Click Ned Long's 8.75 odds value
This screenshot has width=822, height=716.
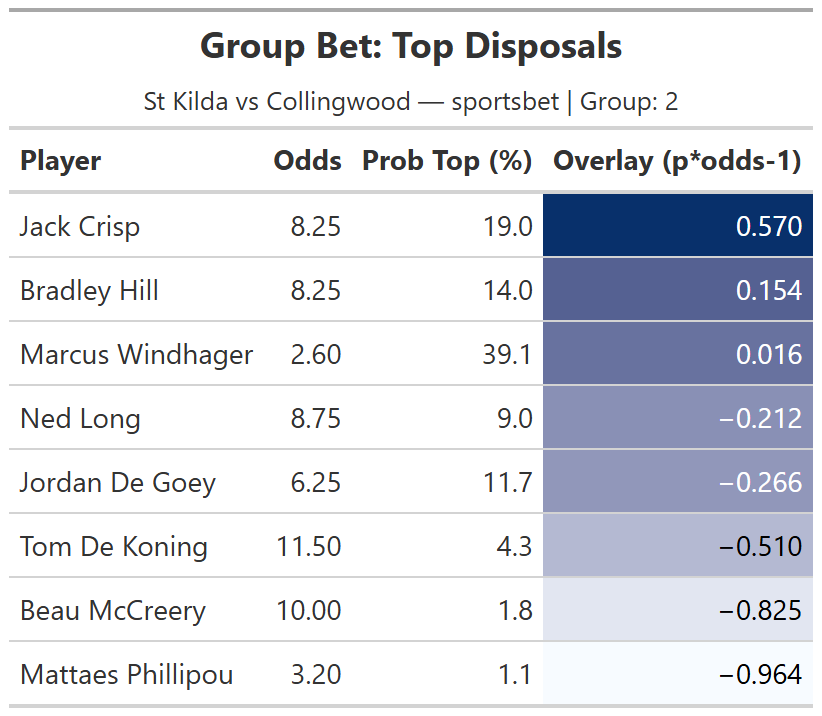pyautogui.click(x=316, y=419)
